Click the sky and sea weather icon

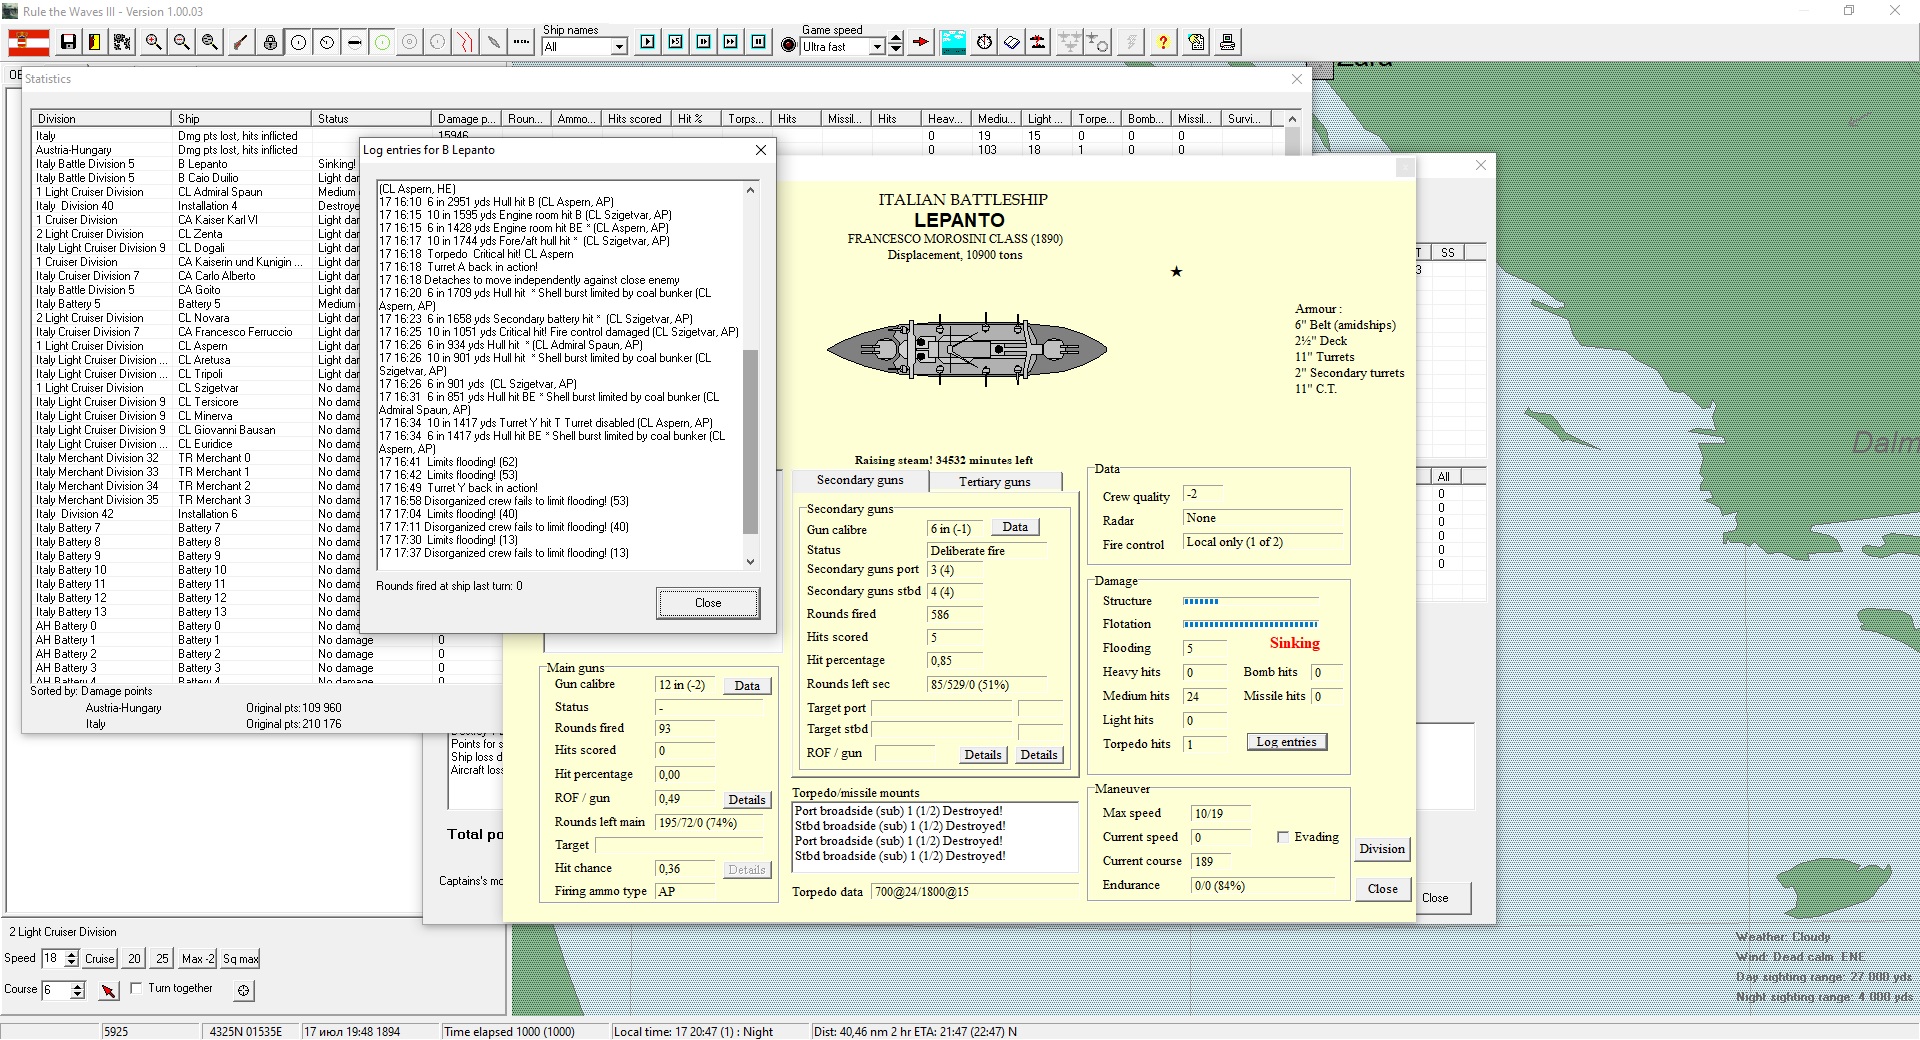click(x=953, y=42)
